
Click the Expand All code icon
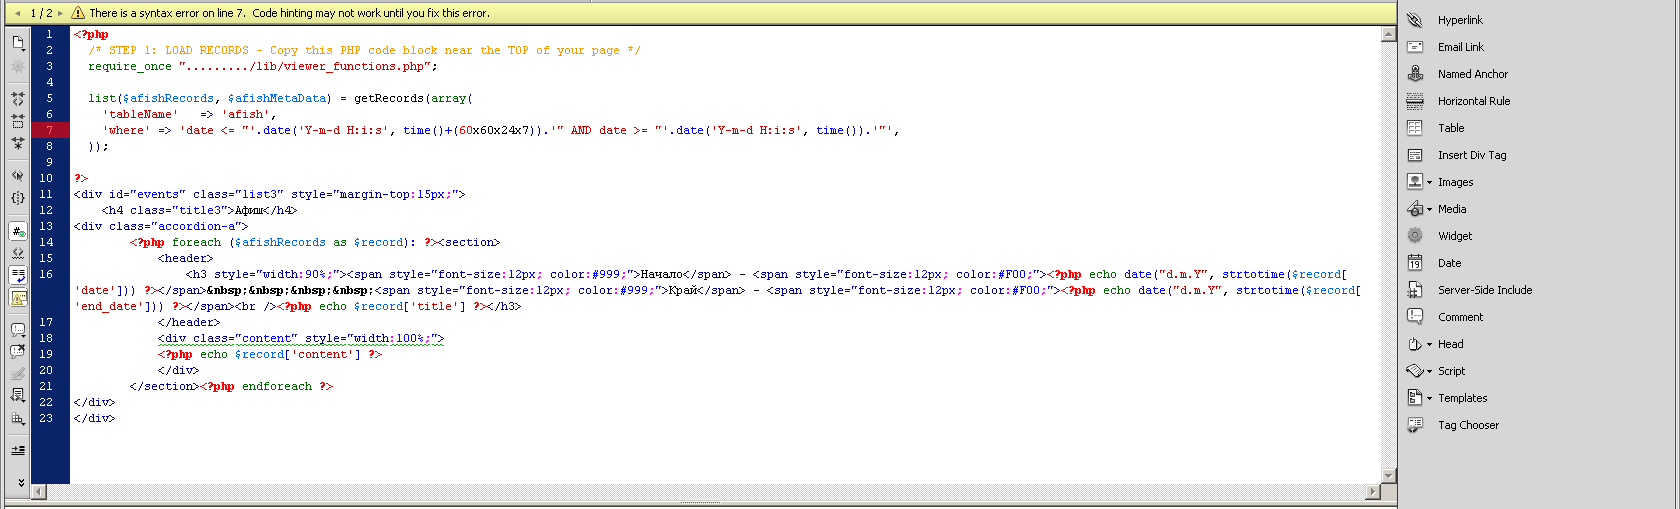[x=18, y=143]
